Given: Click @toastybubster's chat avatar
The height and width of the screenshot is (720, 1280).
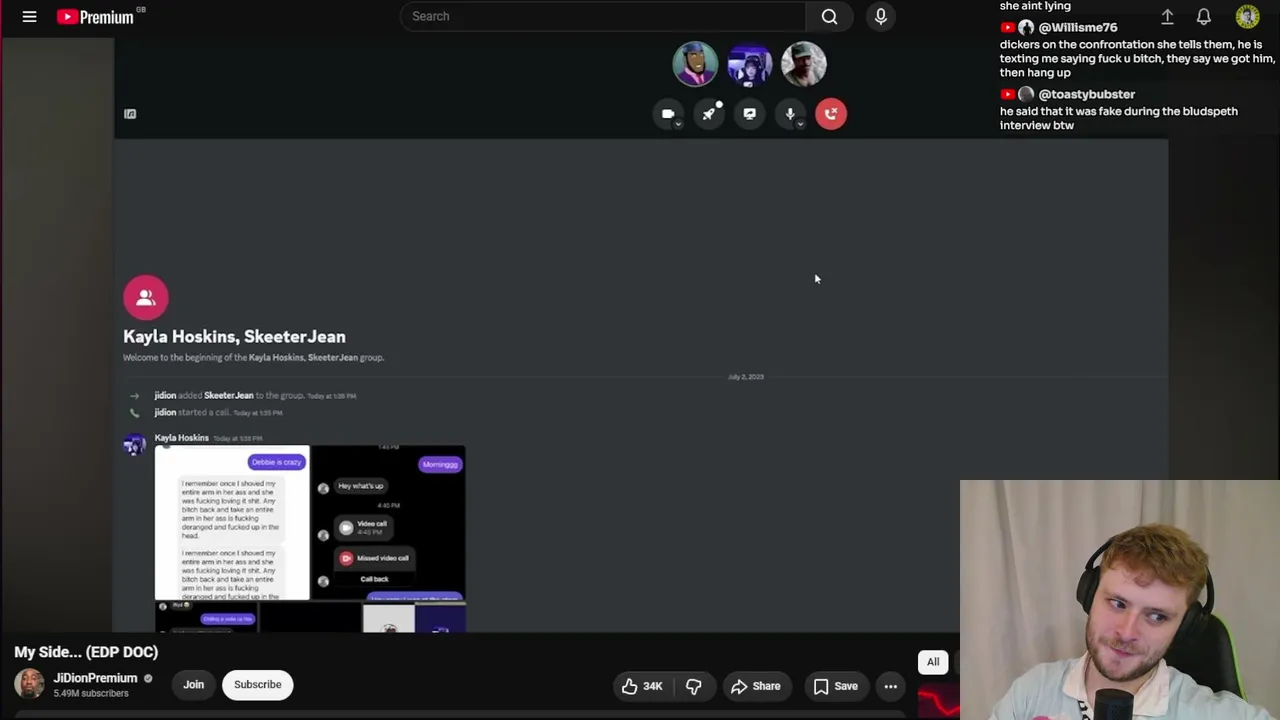Looking at the screenshot, I should [x=1026, y=94].
